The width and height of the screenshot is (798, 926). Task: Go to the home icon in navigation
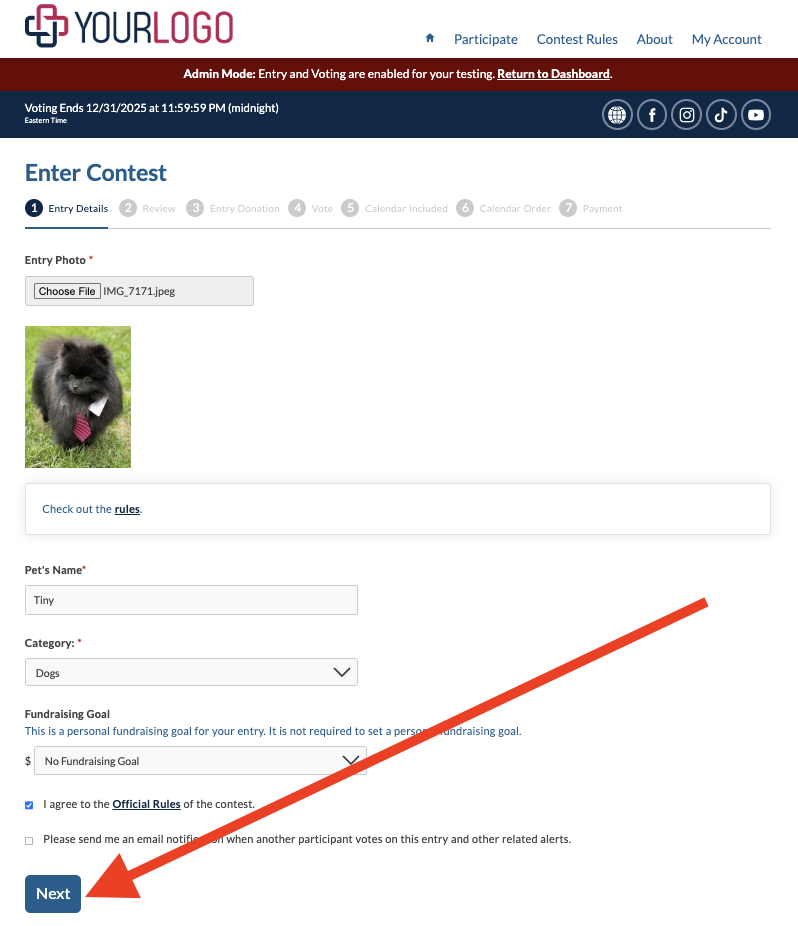[430, 38]
